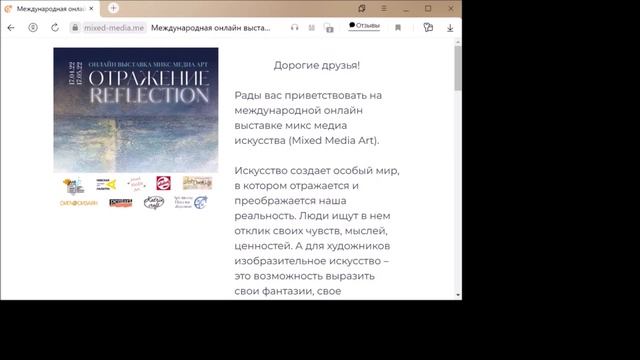Open the extensions icon in toolbar

coord(428,27)
